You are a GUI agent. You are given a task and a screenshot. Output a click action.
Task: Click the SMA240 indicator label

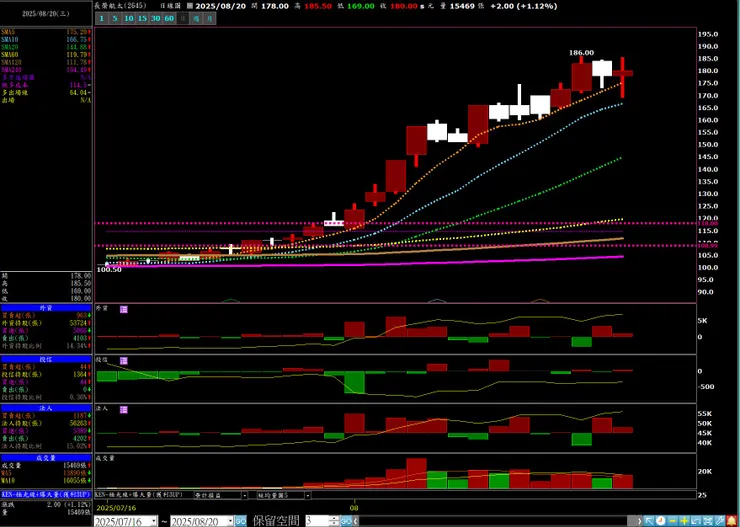tap(11, 70)
